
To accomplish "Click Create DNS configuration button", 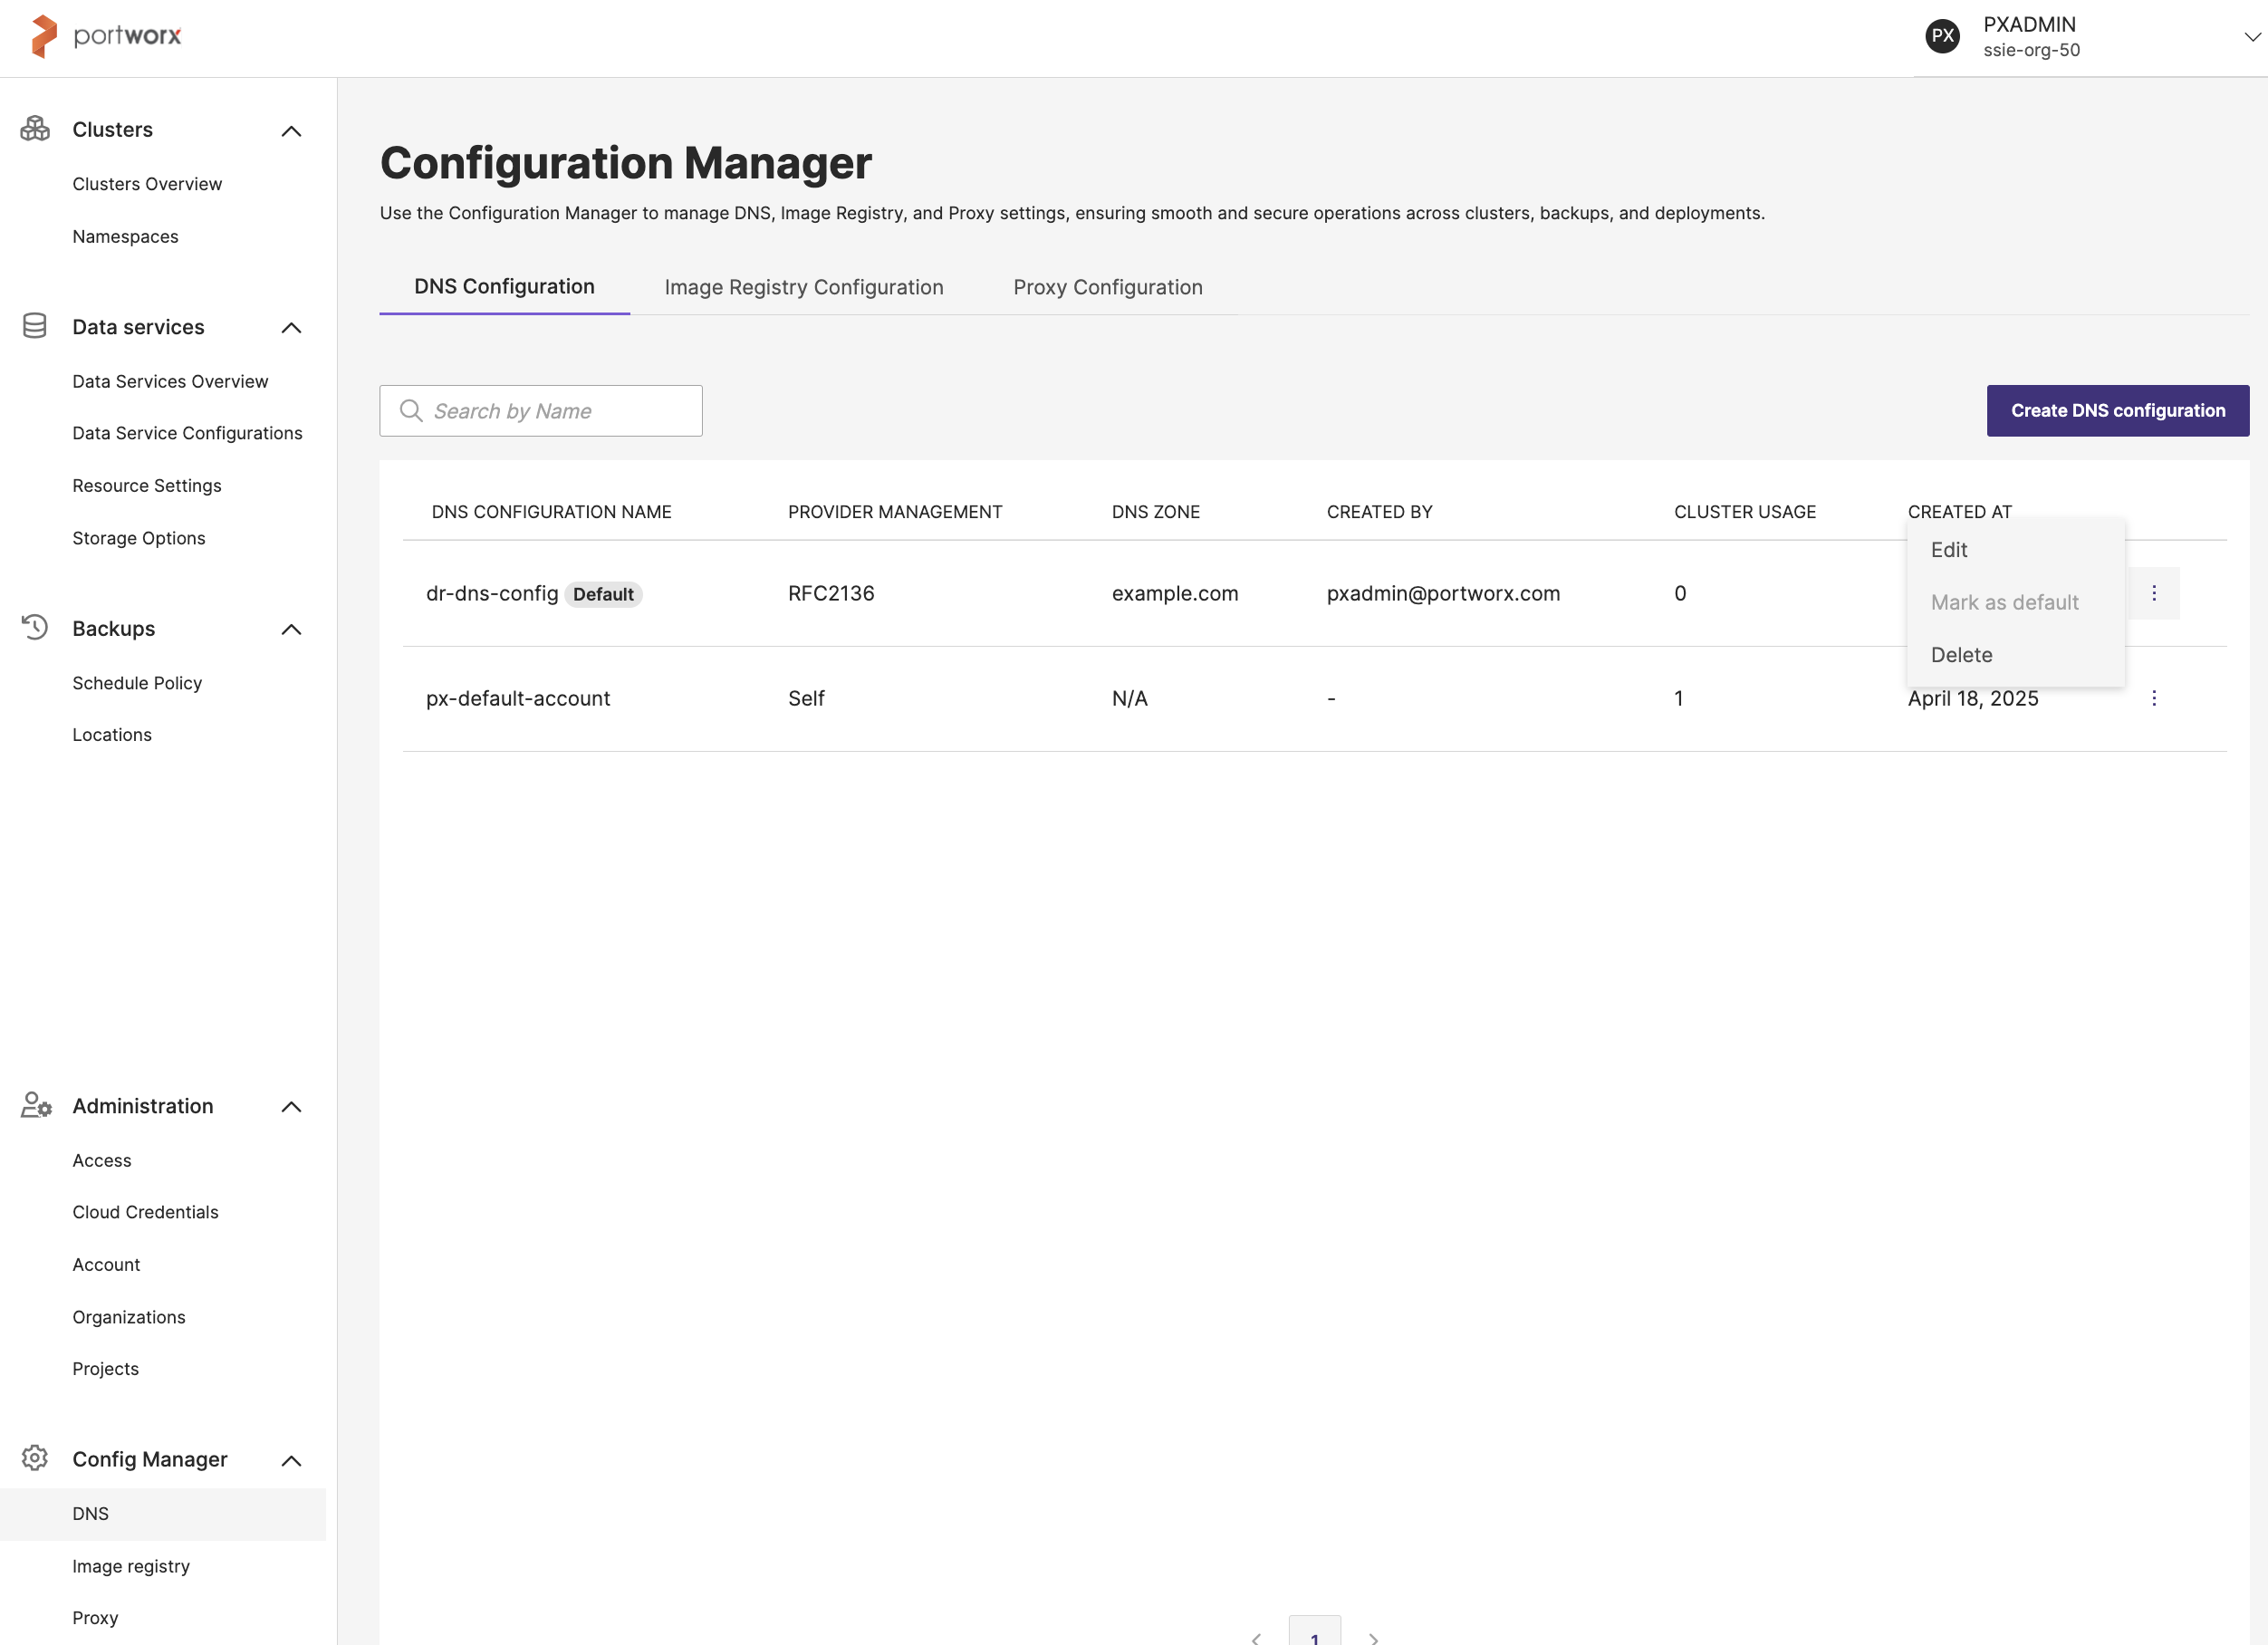I will (2117, 410).
